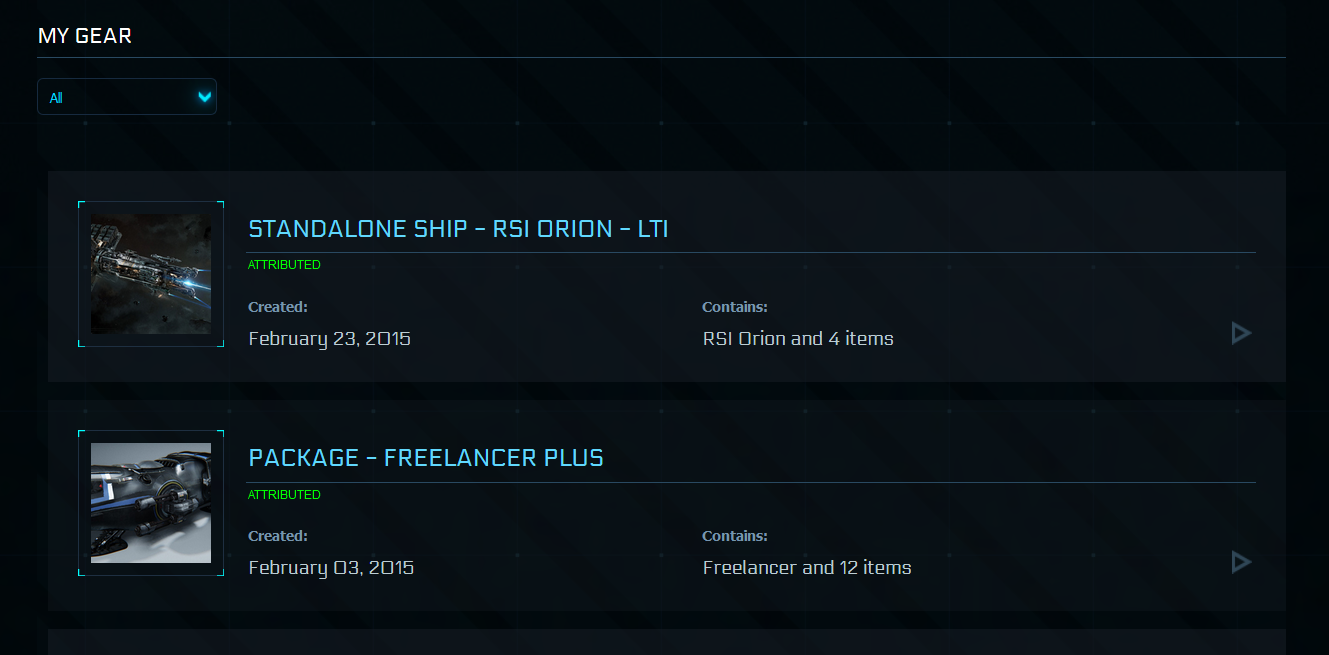
Task: Click the 'MY GEAR' section heading
Action: click(x=85, y=36)
